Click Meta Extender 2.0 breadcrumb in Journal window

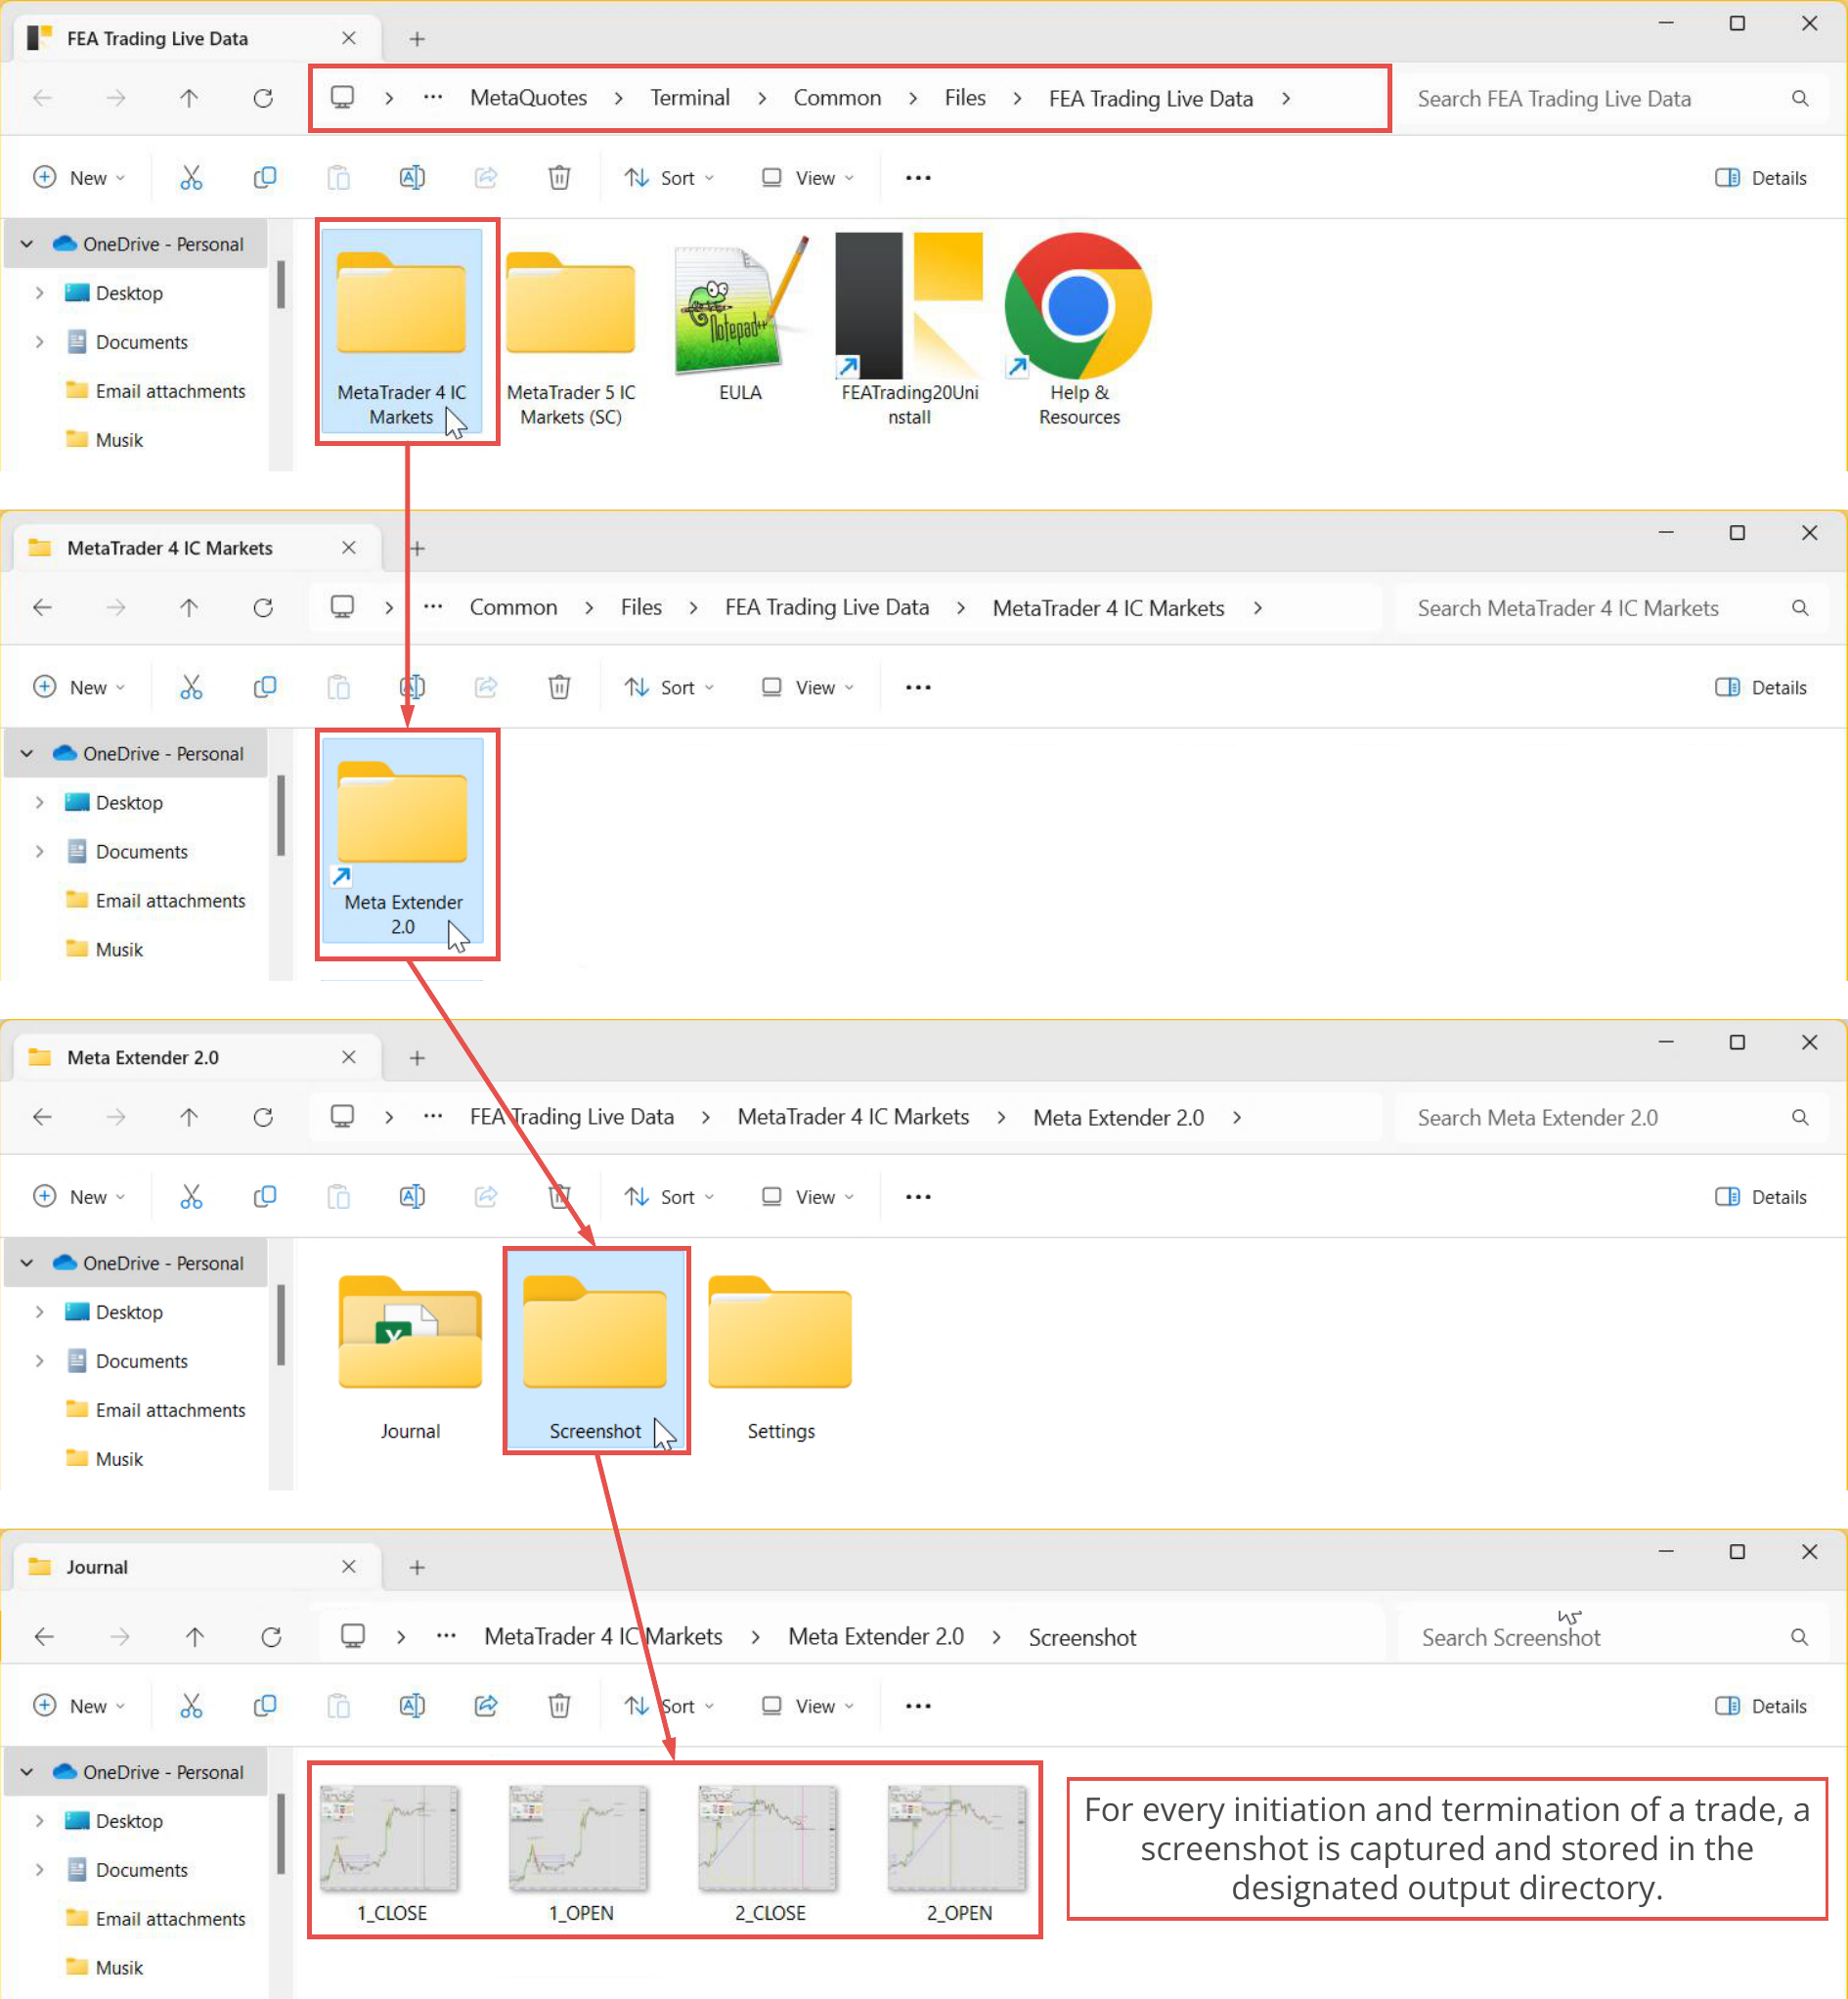[x=876, y=1636]
